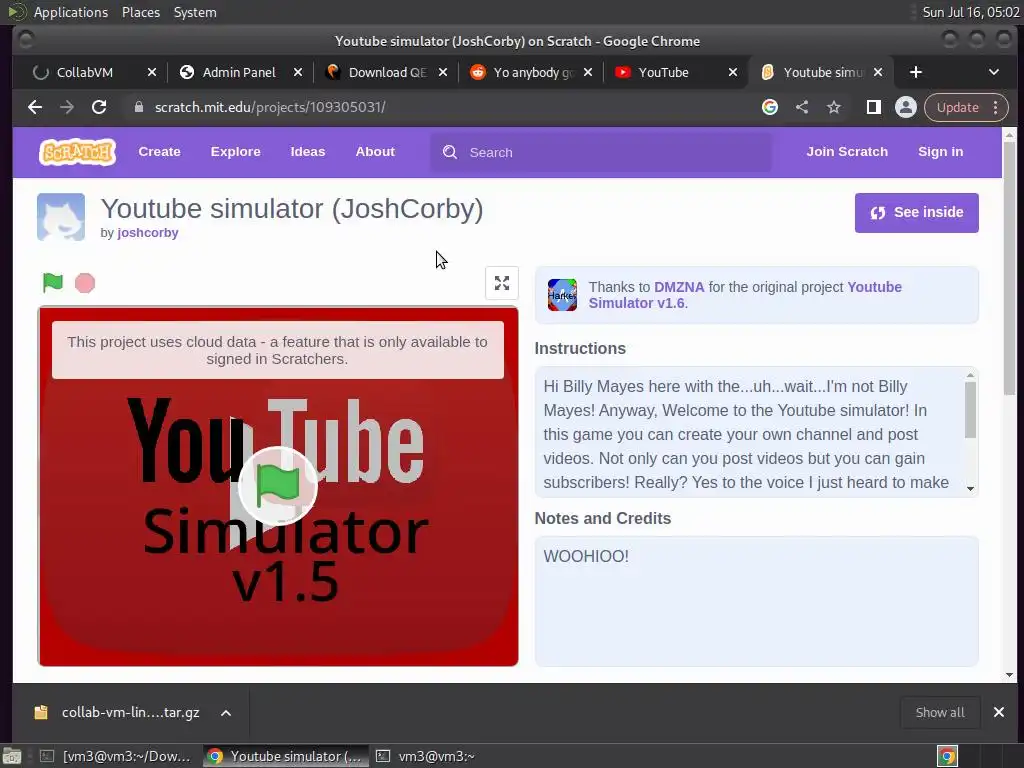Close the Admin Panel tab

pyautogui.click(x=298, y=72)
